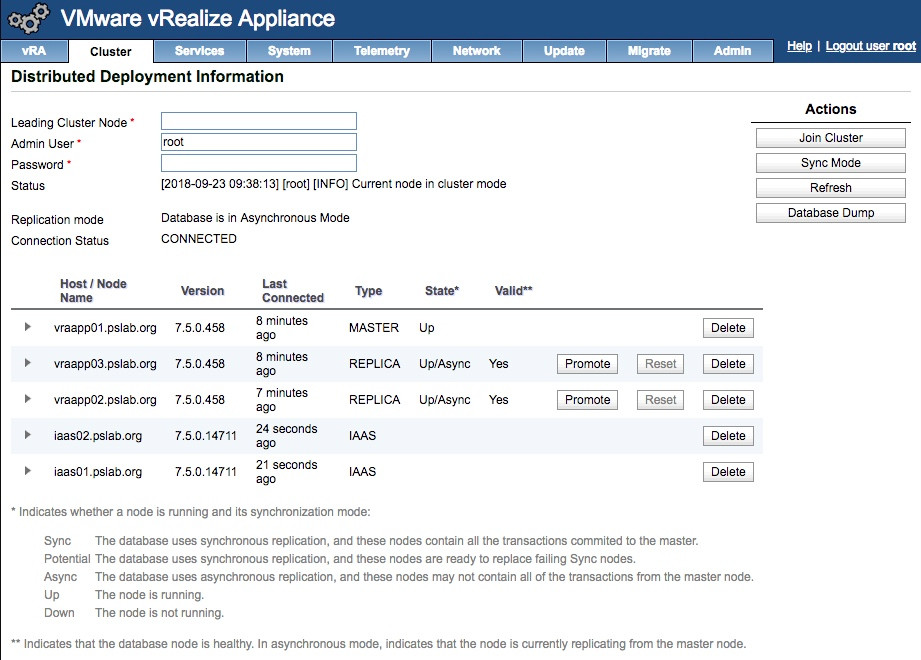Delete the vraapp03.pslab.org node
Screen dimensions: 921x660
[x=728, y=364]
